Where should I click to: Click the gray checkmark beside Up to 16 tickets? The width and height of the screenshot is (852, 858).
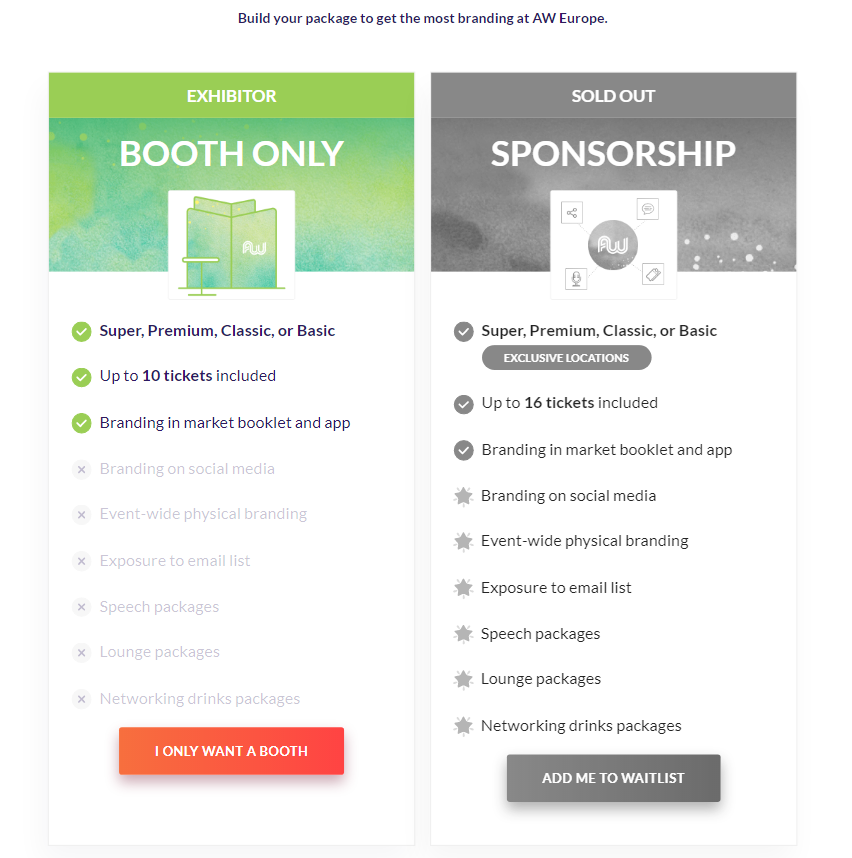coord(463,404)
